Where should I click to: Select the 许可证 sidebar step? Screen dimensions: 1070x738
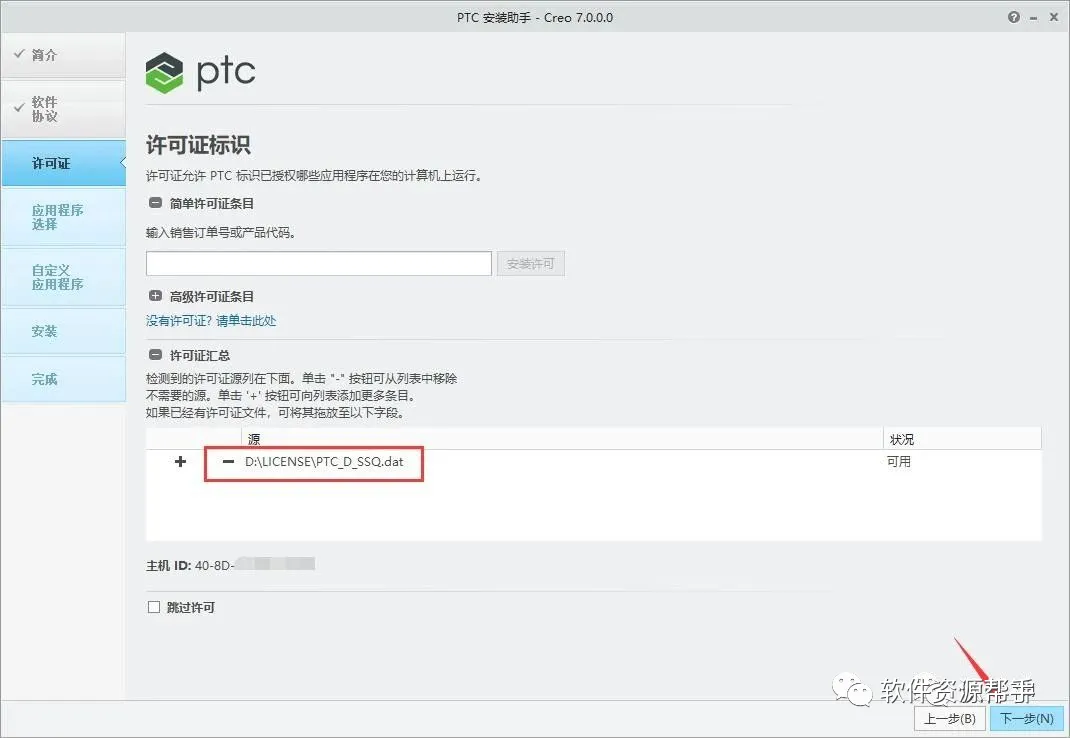tap(63, 163)
